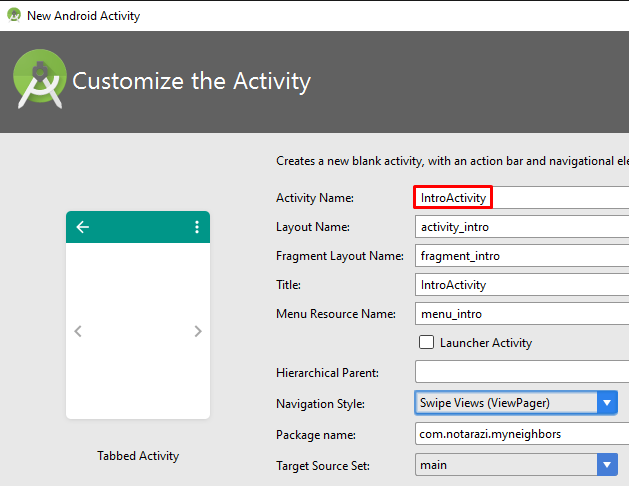Click the 'Creates a new blank activity' description
The width and height of the screenshot is (629, 486).
(452, 161)
